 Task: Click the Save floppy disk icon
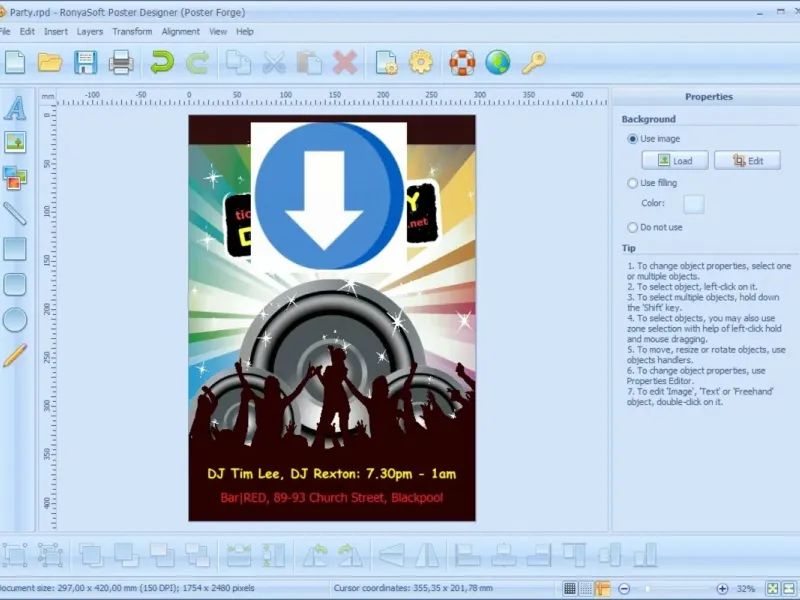click(x=85, y=63)
